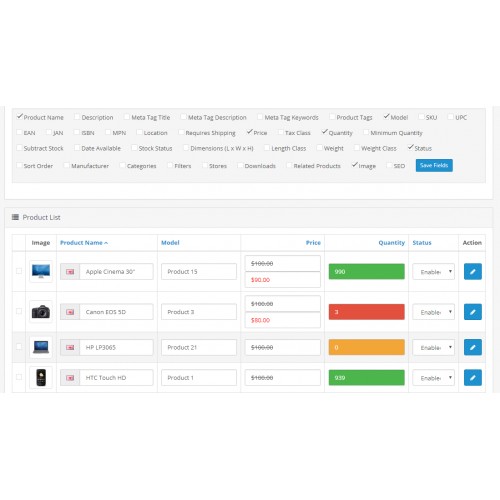The height and width of the screenshot is (500, 500).
Task: Enable the Description field checkbox
Action: [x=77, y=117]
